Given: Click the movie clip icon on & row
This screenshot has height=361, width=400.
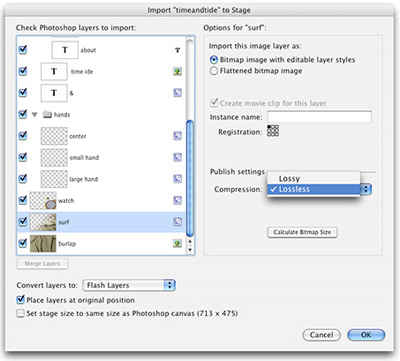Looking at the screenshot, I should click(177, 93).
